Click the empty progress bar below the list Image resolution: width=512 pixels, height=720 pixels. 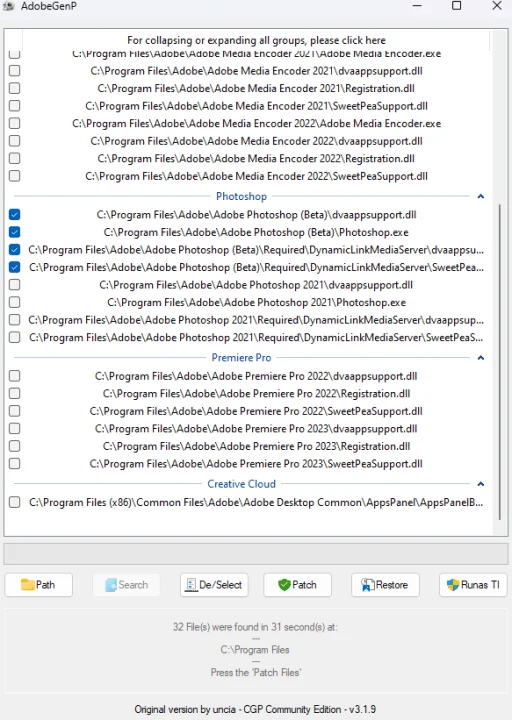[x=256, y=554]
